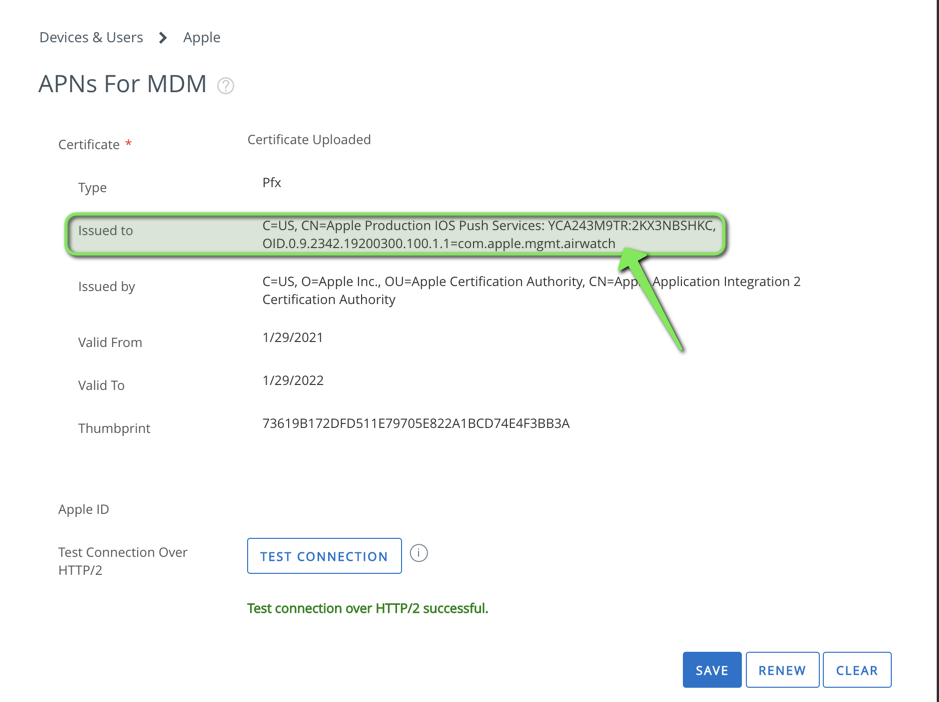Click the Apple ID field label
Viewport: 939px width, 702px height.
(x=83, y=509)
